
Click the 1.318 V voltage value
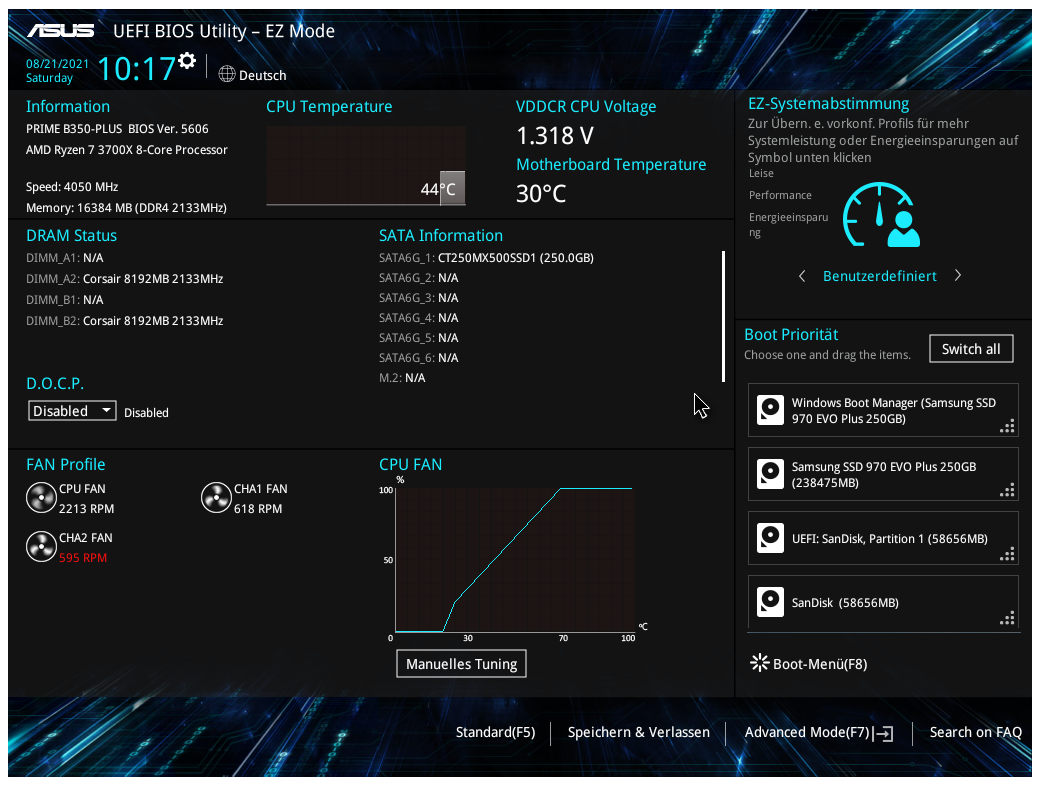coord(555,136)
